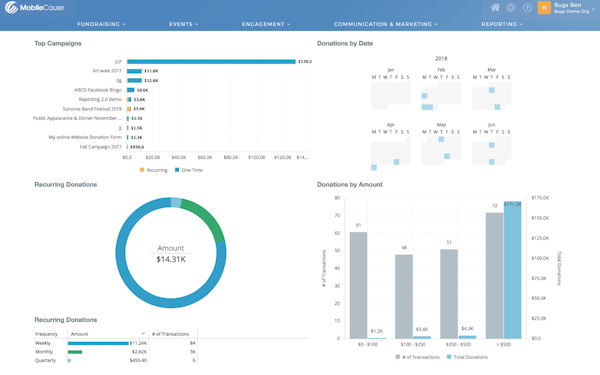Click the > $500 Total Donations bar
Viewport: 600px width, 375px height.
(512, 270)
